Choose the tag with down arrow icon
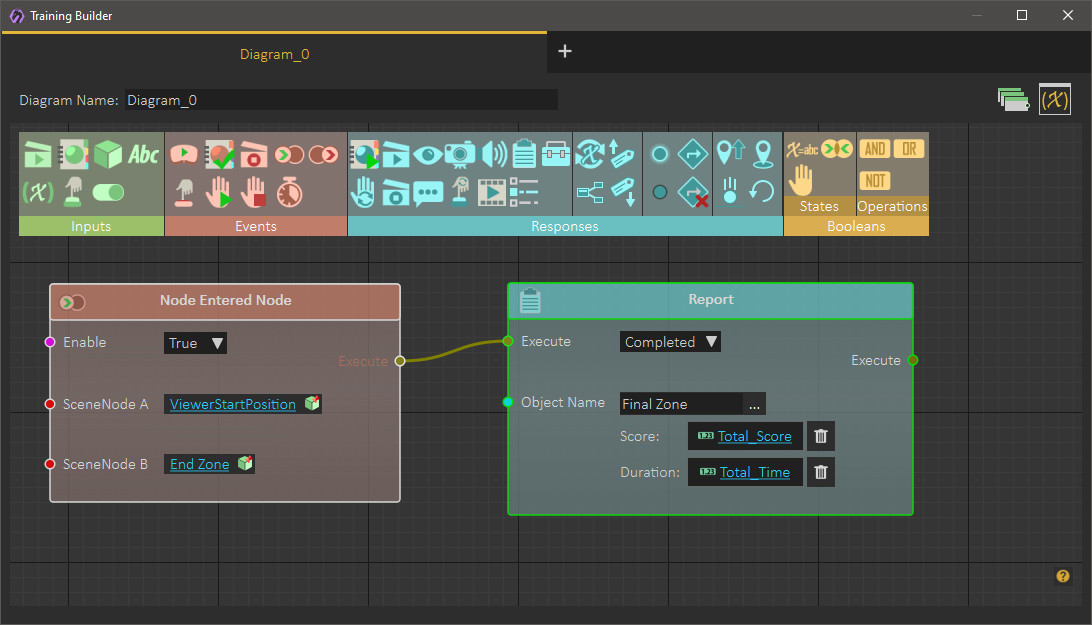The height and width of the screenshot is (625, 1092). (x=623, y=192)
